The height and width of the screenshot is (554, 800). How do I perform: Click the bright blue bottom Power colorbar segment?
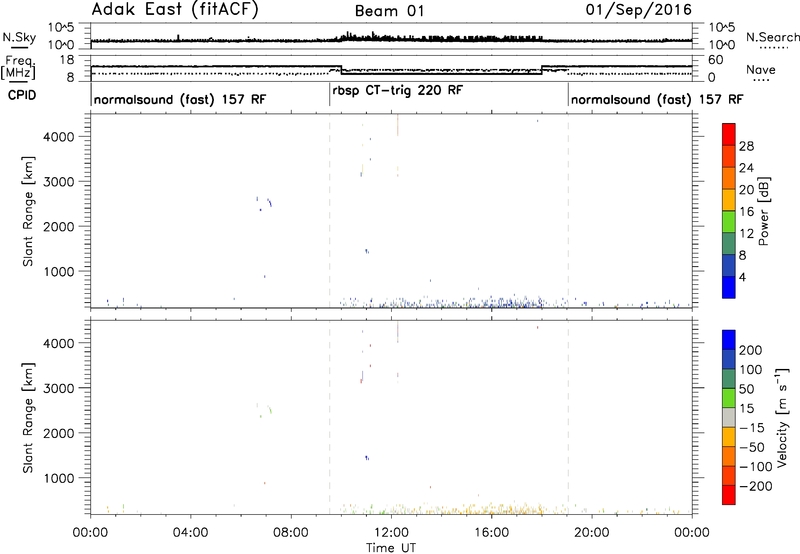(x=729, y=287)
